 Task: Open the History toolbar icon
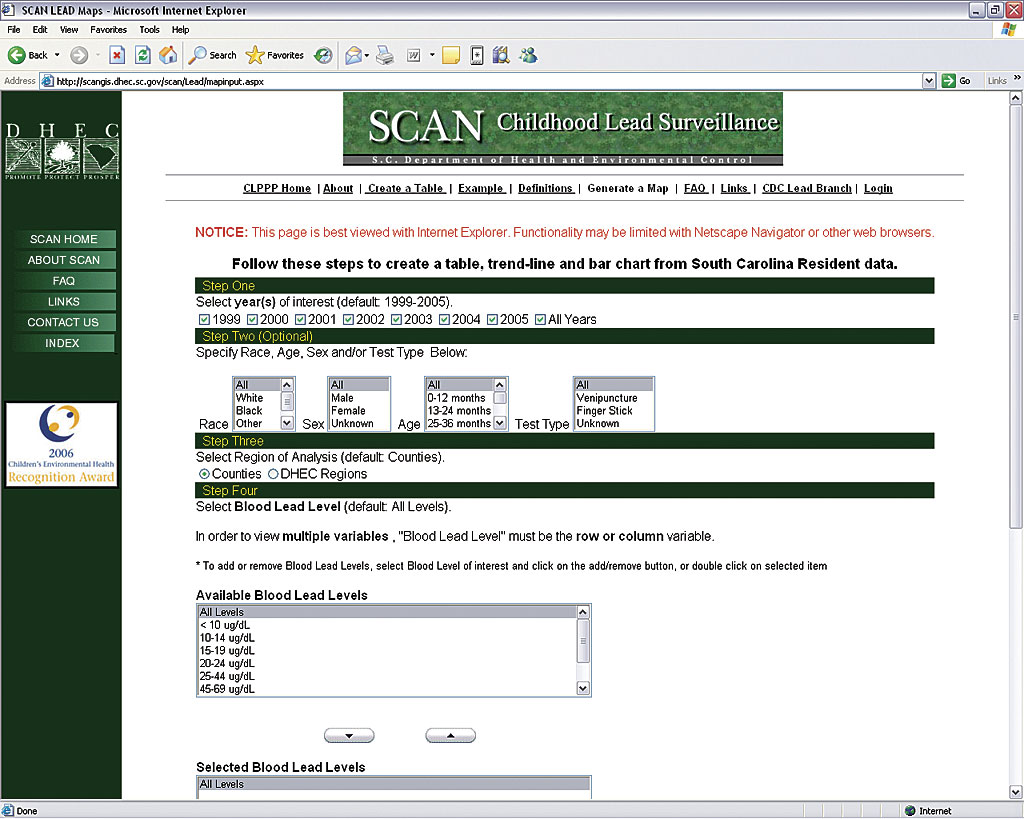tap(323, 56)
